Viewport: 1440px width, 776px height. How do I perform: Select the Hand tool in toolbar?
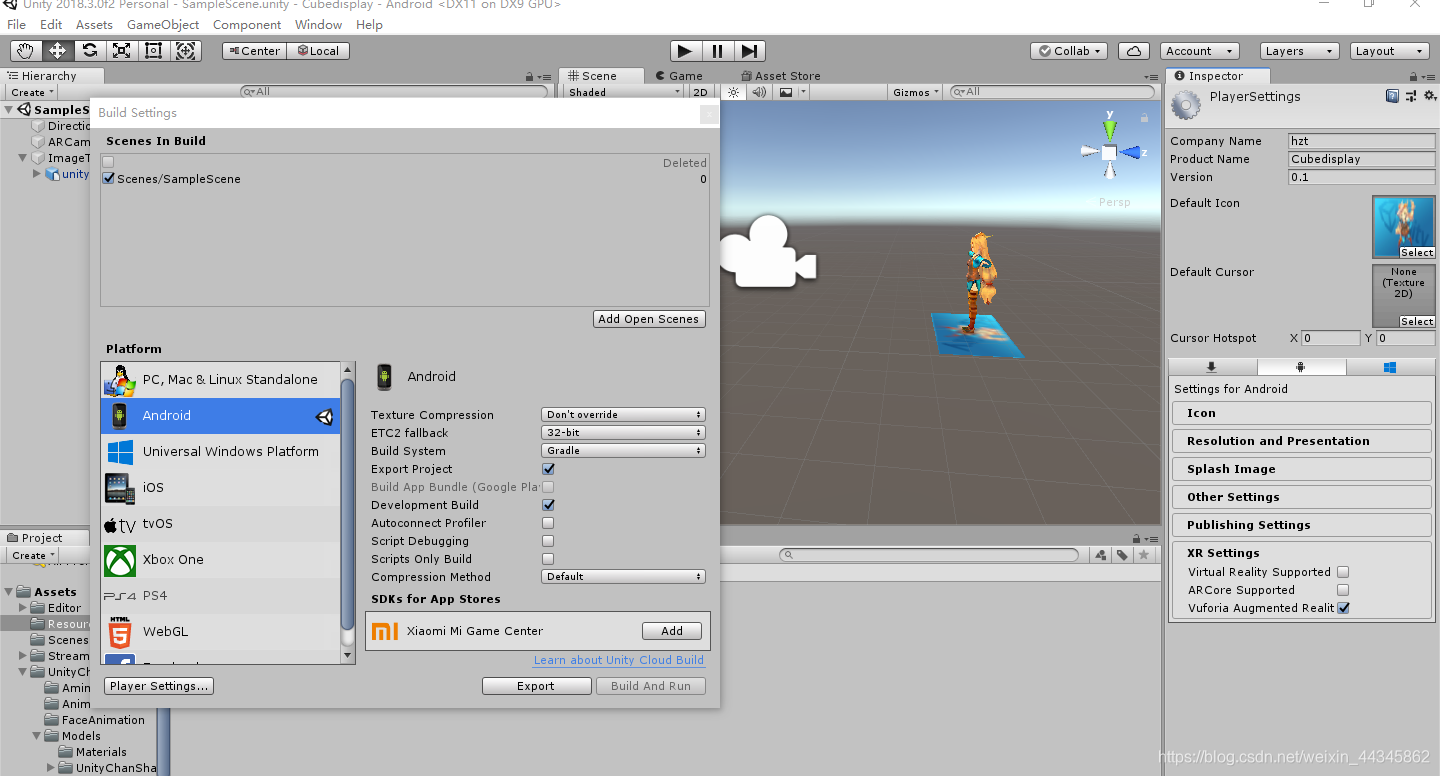(26, 51)
